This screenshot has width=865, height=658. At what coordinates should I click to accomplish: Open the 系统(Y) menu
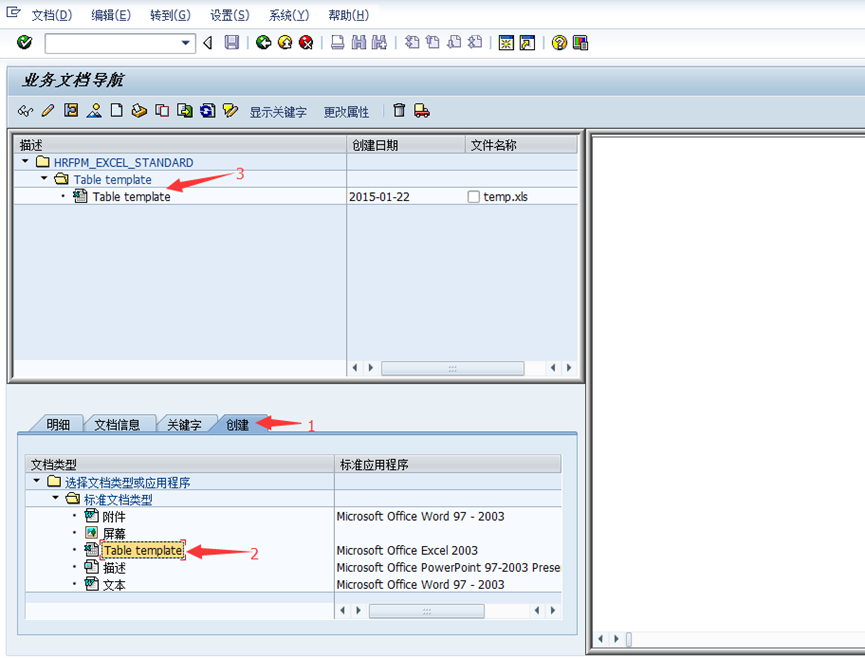(289, 15)
